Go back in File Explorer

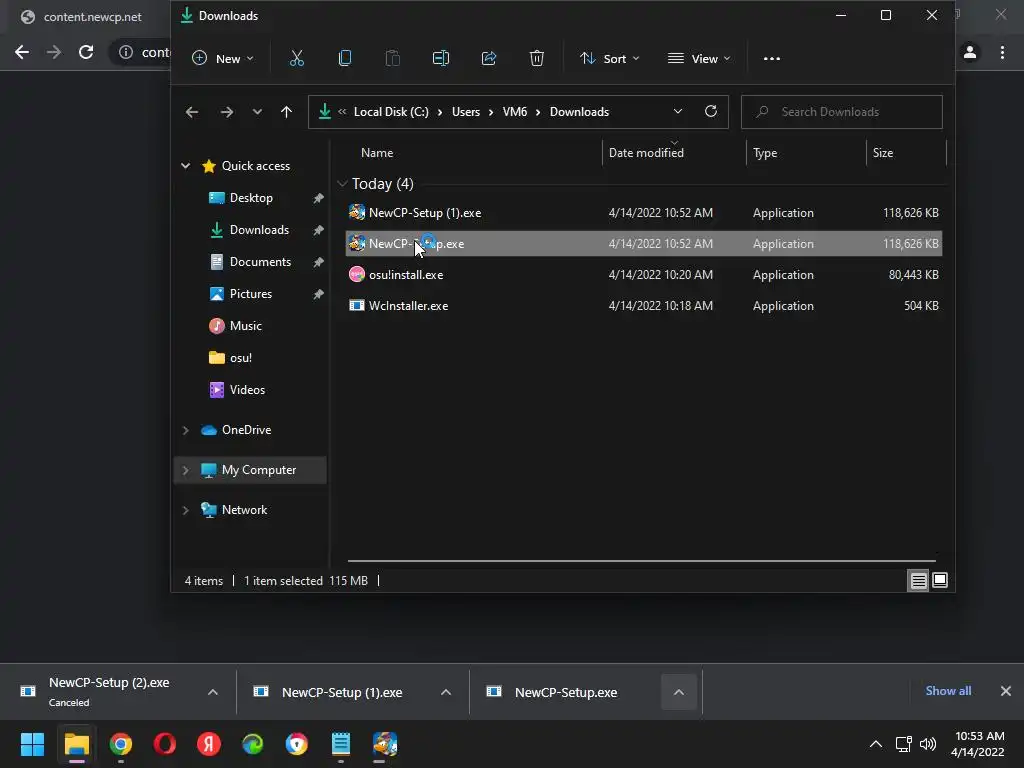(191, 112)
